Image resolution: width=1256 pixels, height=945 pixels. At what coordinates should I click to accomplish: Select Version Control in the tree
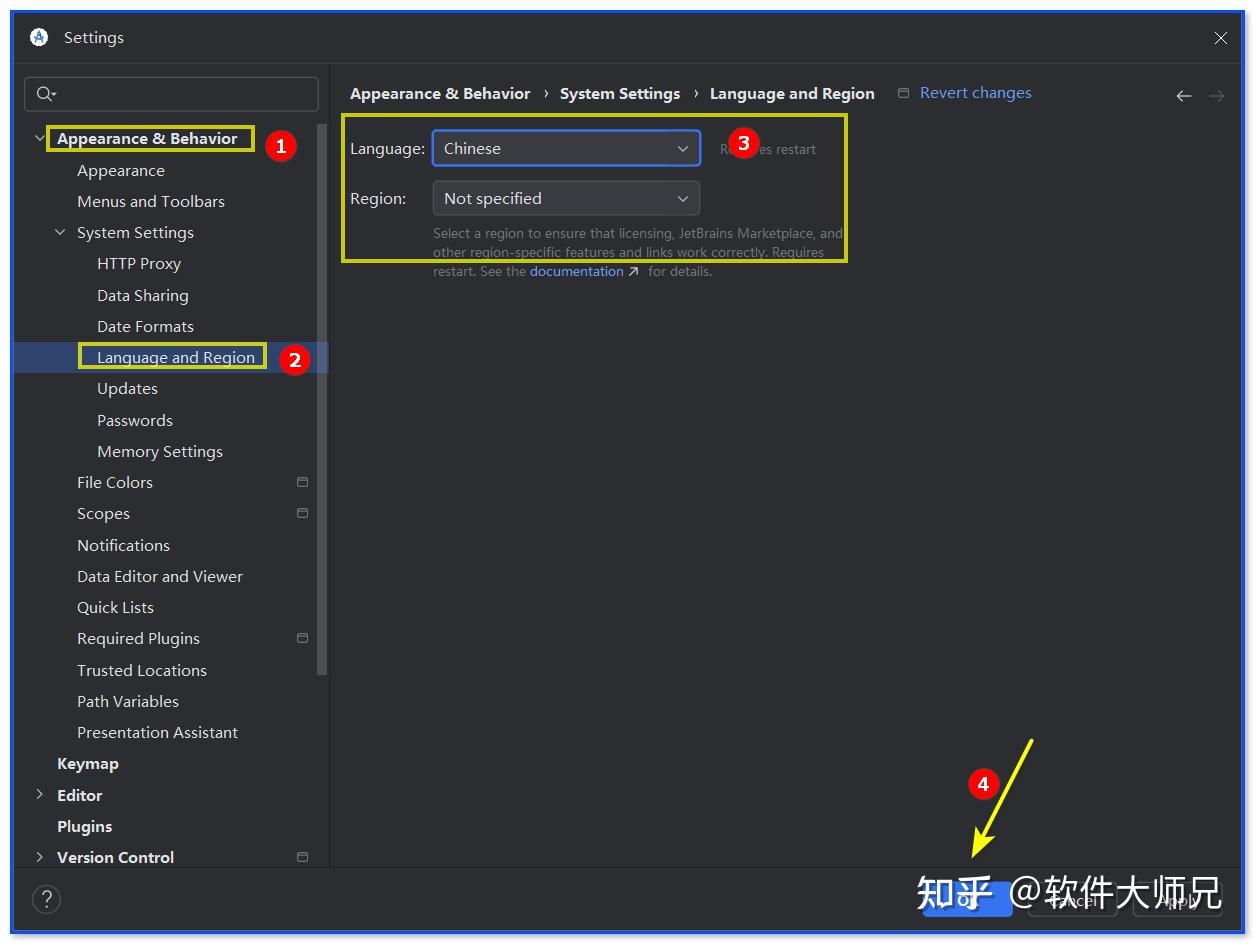tap(115, 858)
